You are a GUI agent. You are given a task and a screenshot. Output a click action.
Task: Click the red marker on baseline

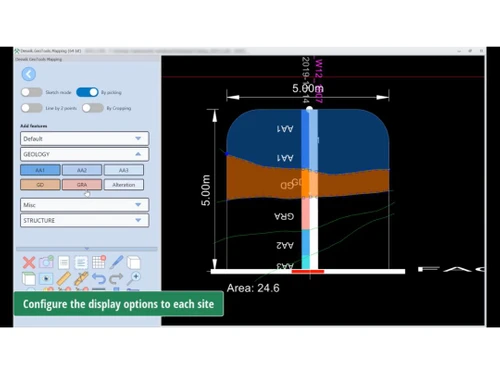click(x=308, y=272)
